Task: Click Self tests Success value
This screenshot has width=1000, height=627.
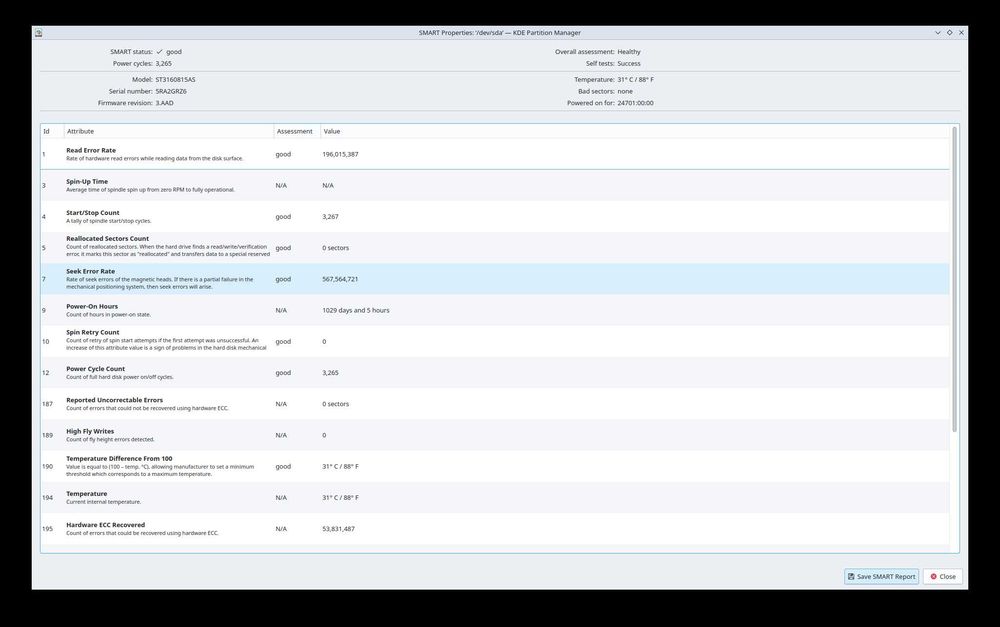Action: (x=629, y=63)
